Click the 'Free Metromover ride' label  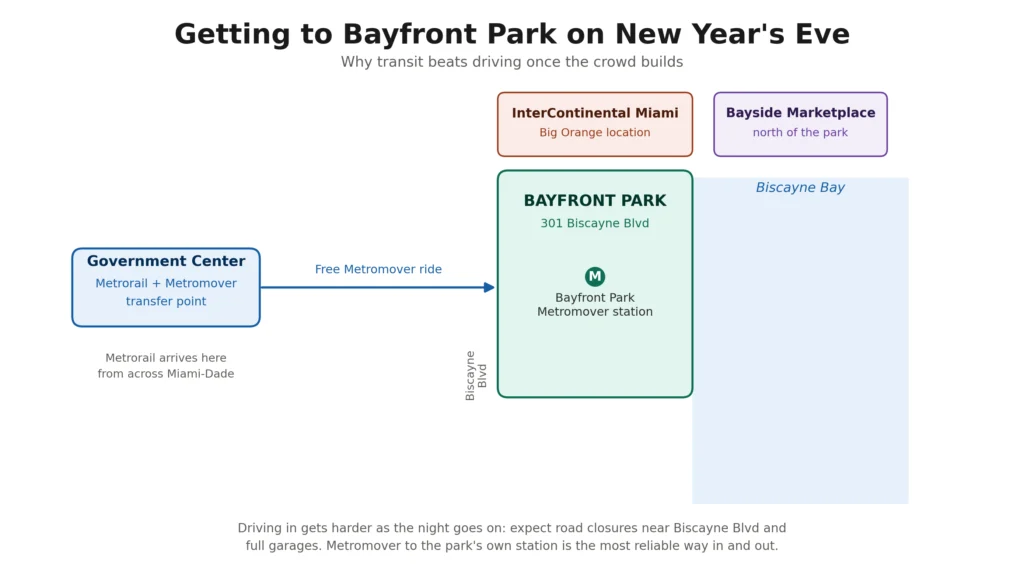coord(378,269)
